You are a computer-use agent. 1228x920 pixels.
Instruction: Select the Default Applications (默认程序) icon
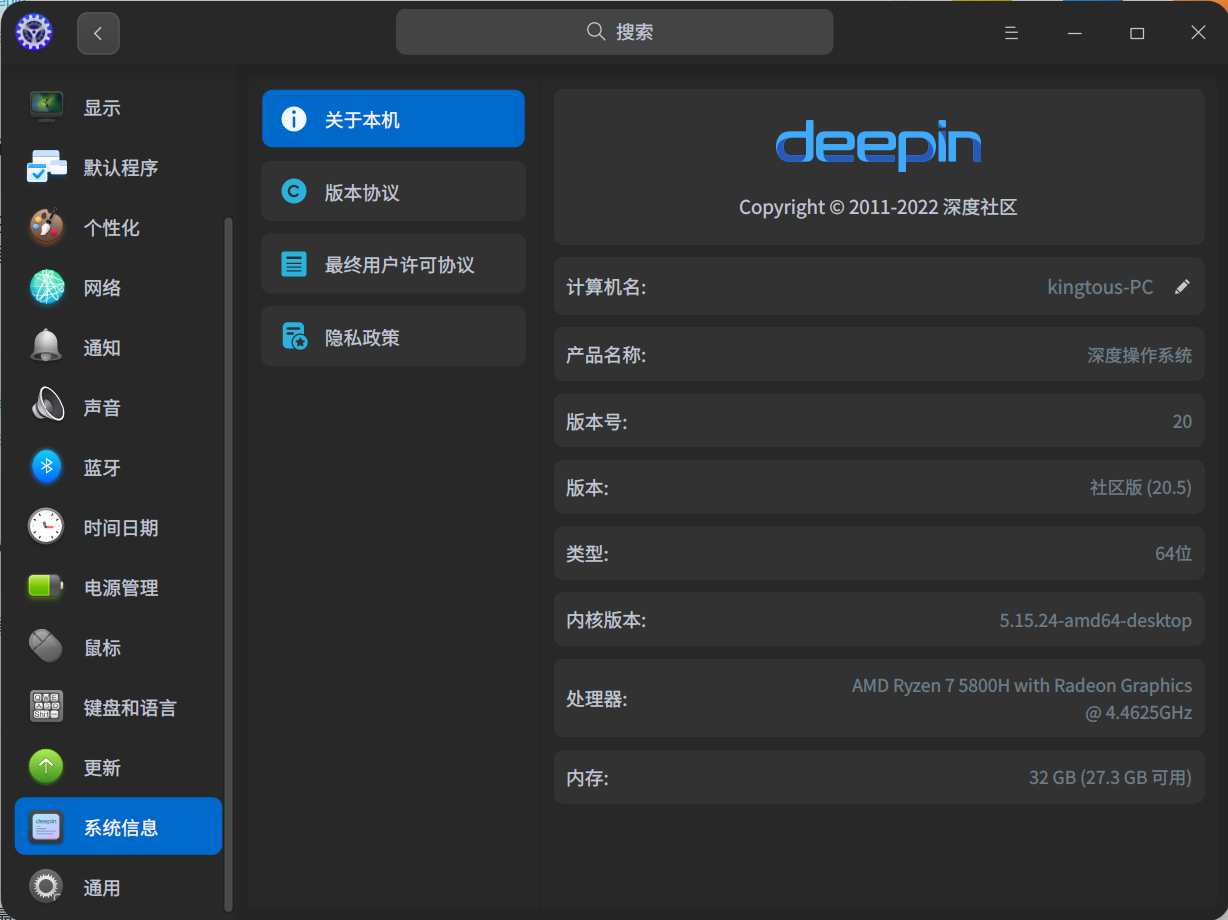pyautogui.click(x=46, y=167)
